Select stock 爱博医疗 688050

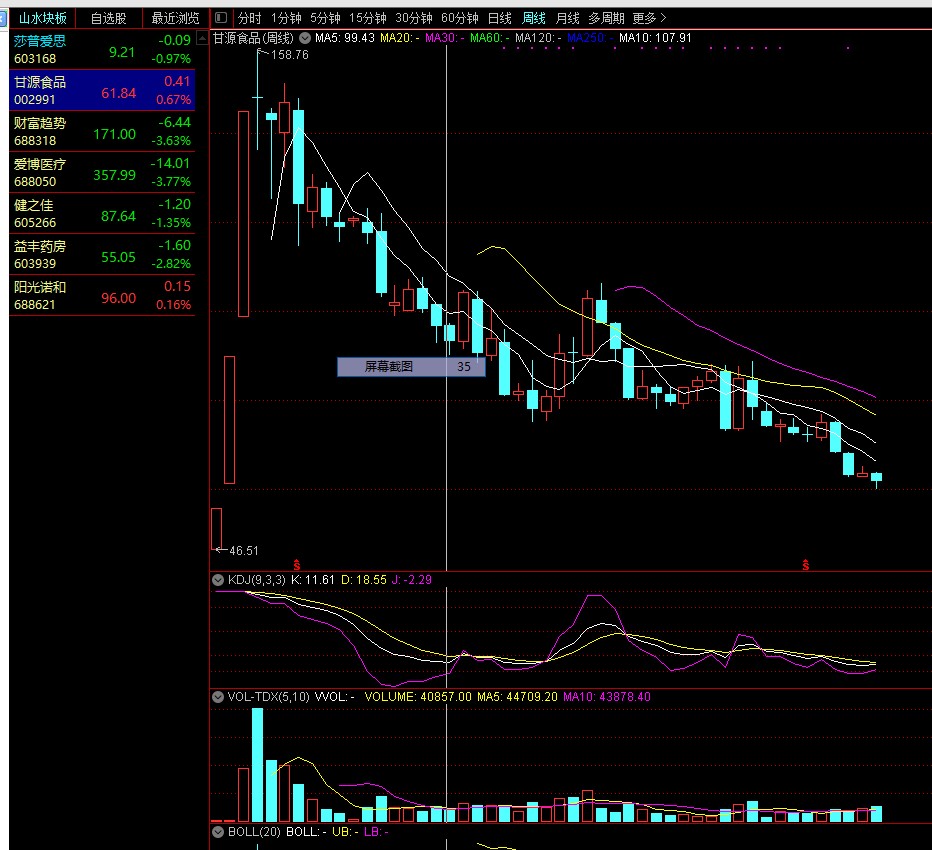(x=102, y=172)
